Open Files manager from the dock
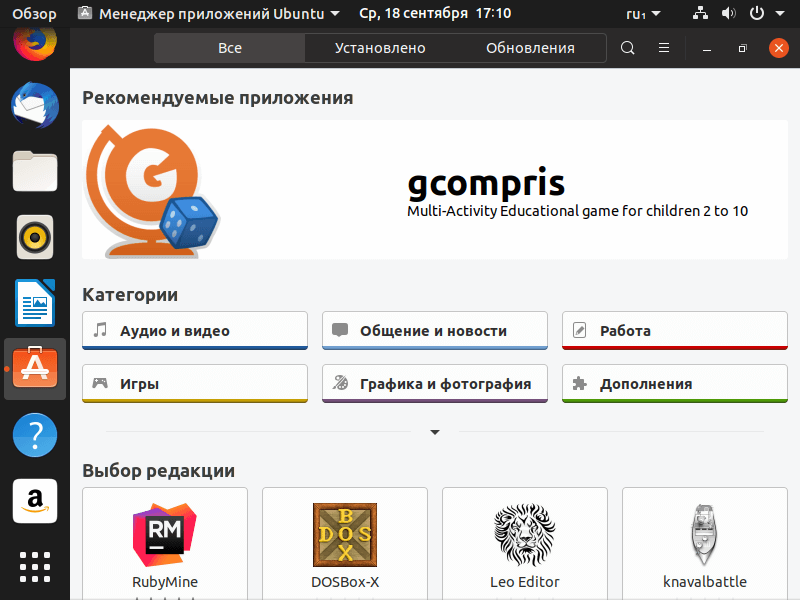800x600 pixels. point(35,171)
